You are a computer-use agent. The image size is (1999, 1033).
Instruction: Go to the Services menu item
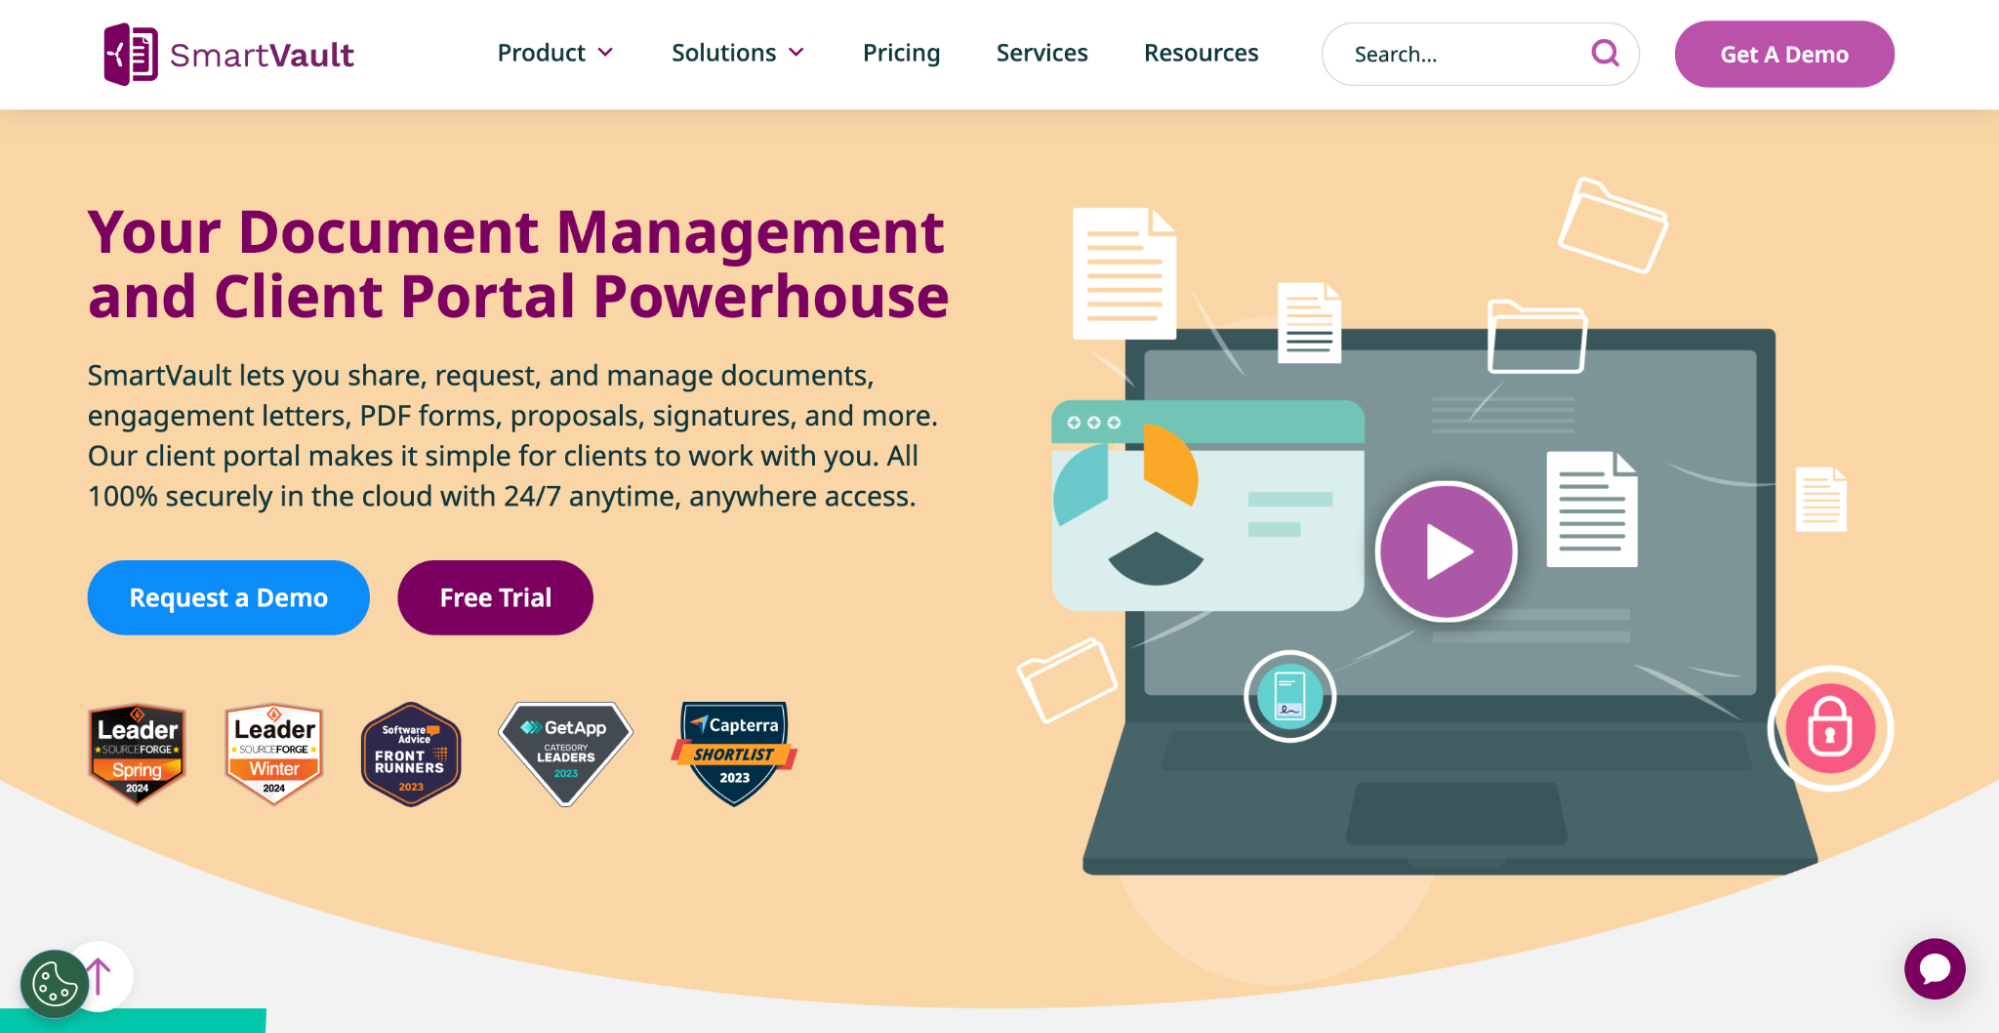(1041, 53)
